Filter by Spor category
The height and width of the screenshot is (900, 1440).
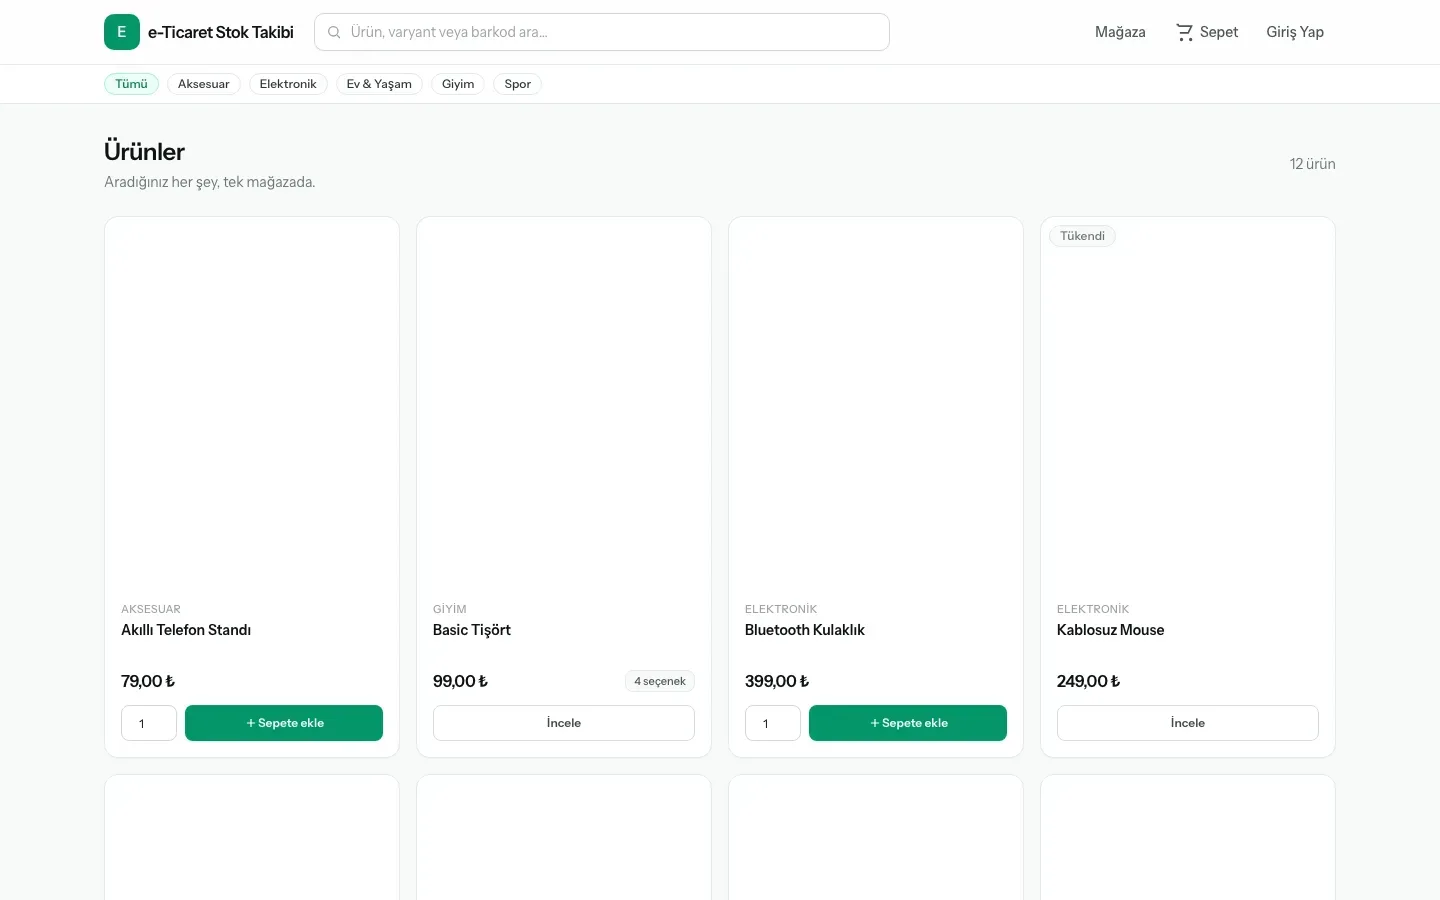(x=518, y=84)
